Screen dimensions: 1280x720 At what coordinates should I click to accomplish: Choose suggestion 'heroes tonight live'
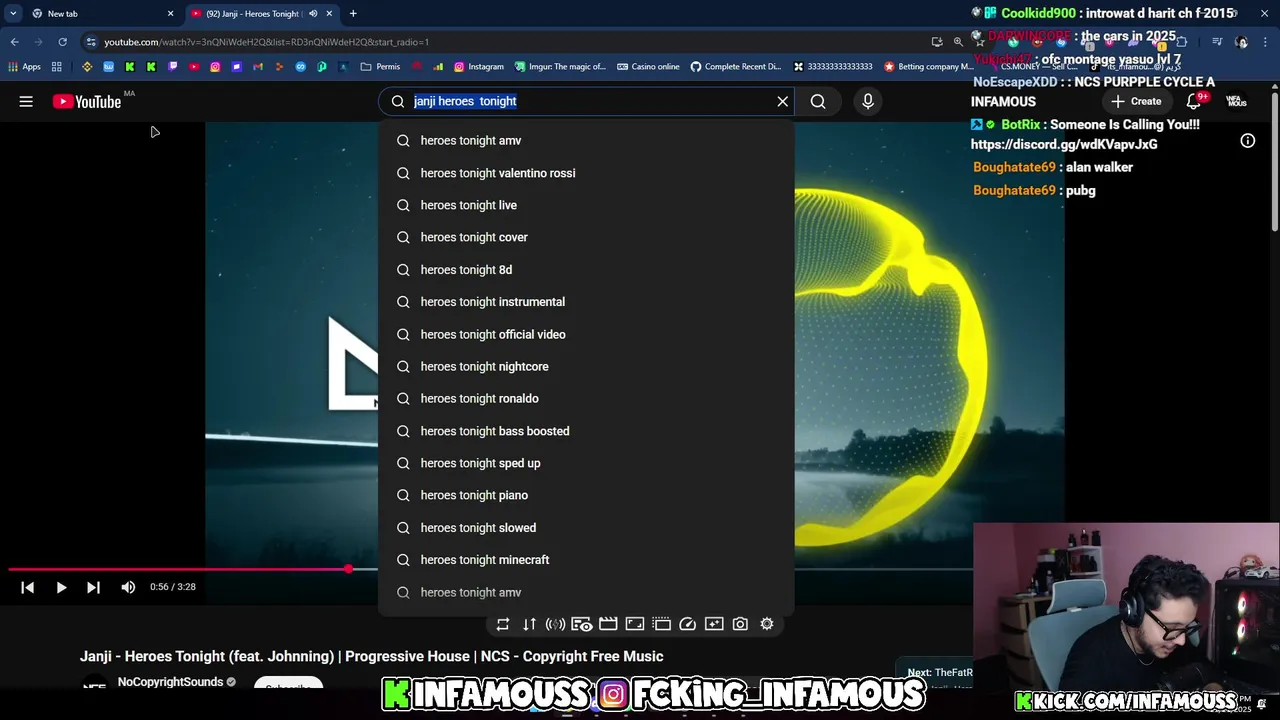tap(586, 205)
